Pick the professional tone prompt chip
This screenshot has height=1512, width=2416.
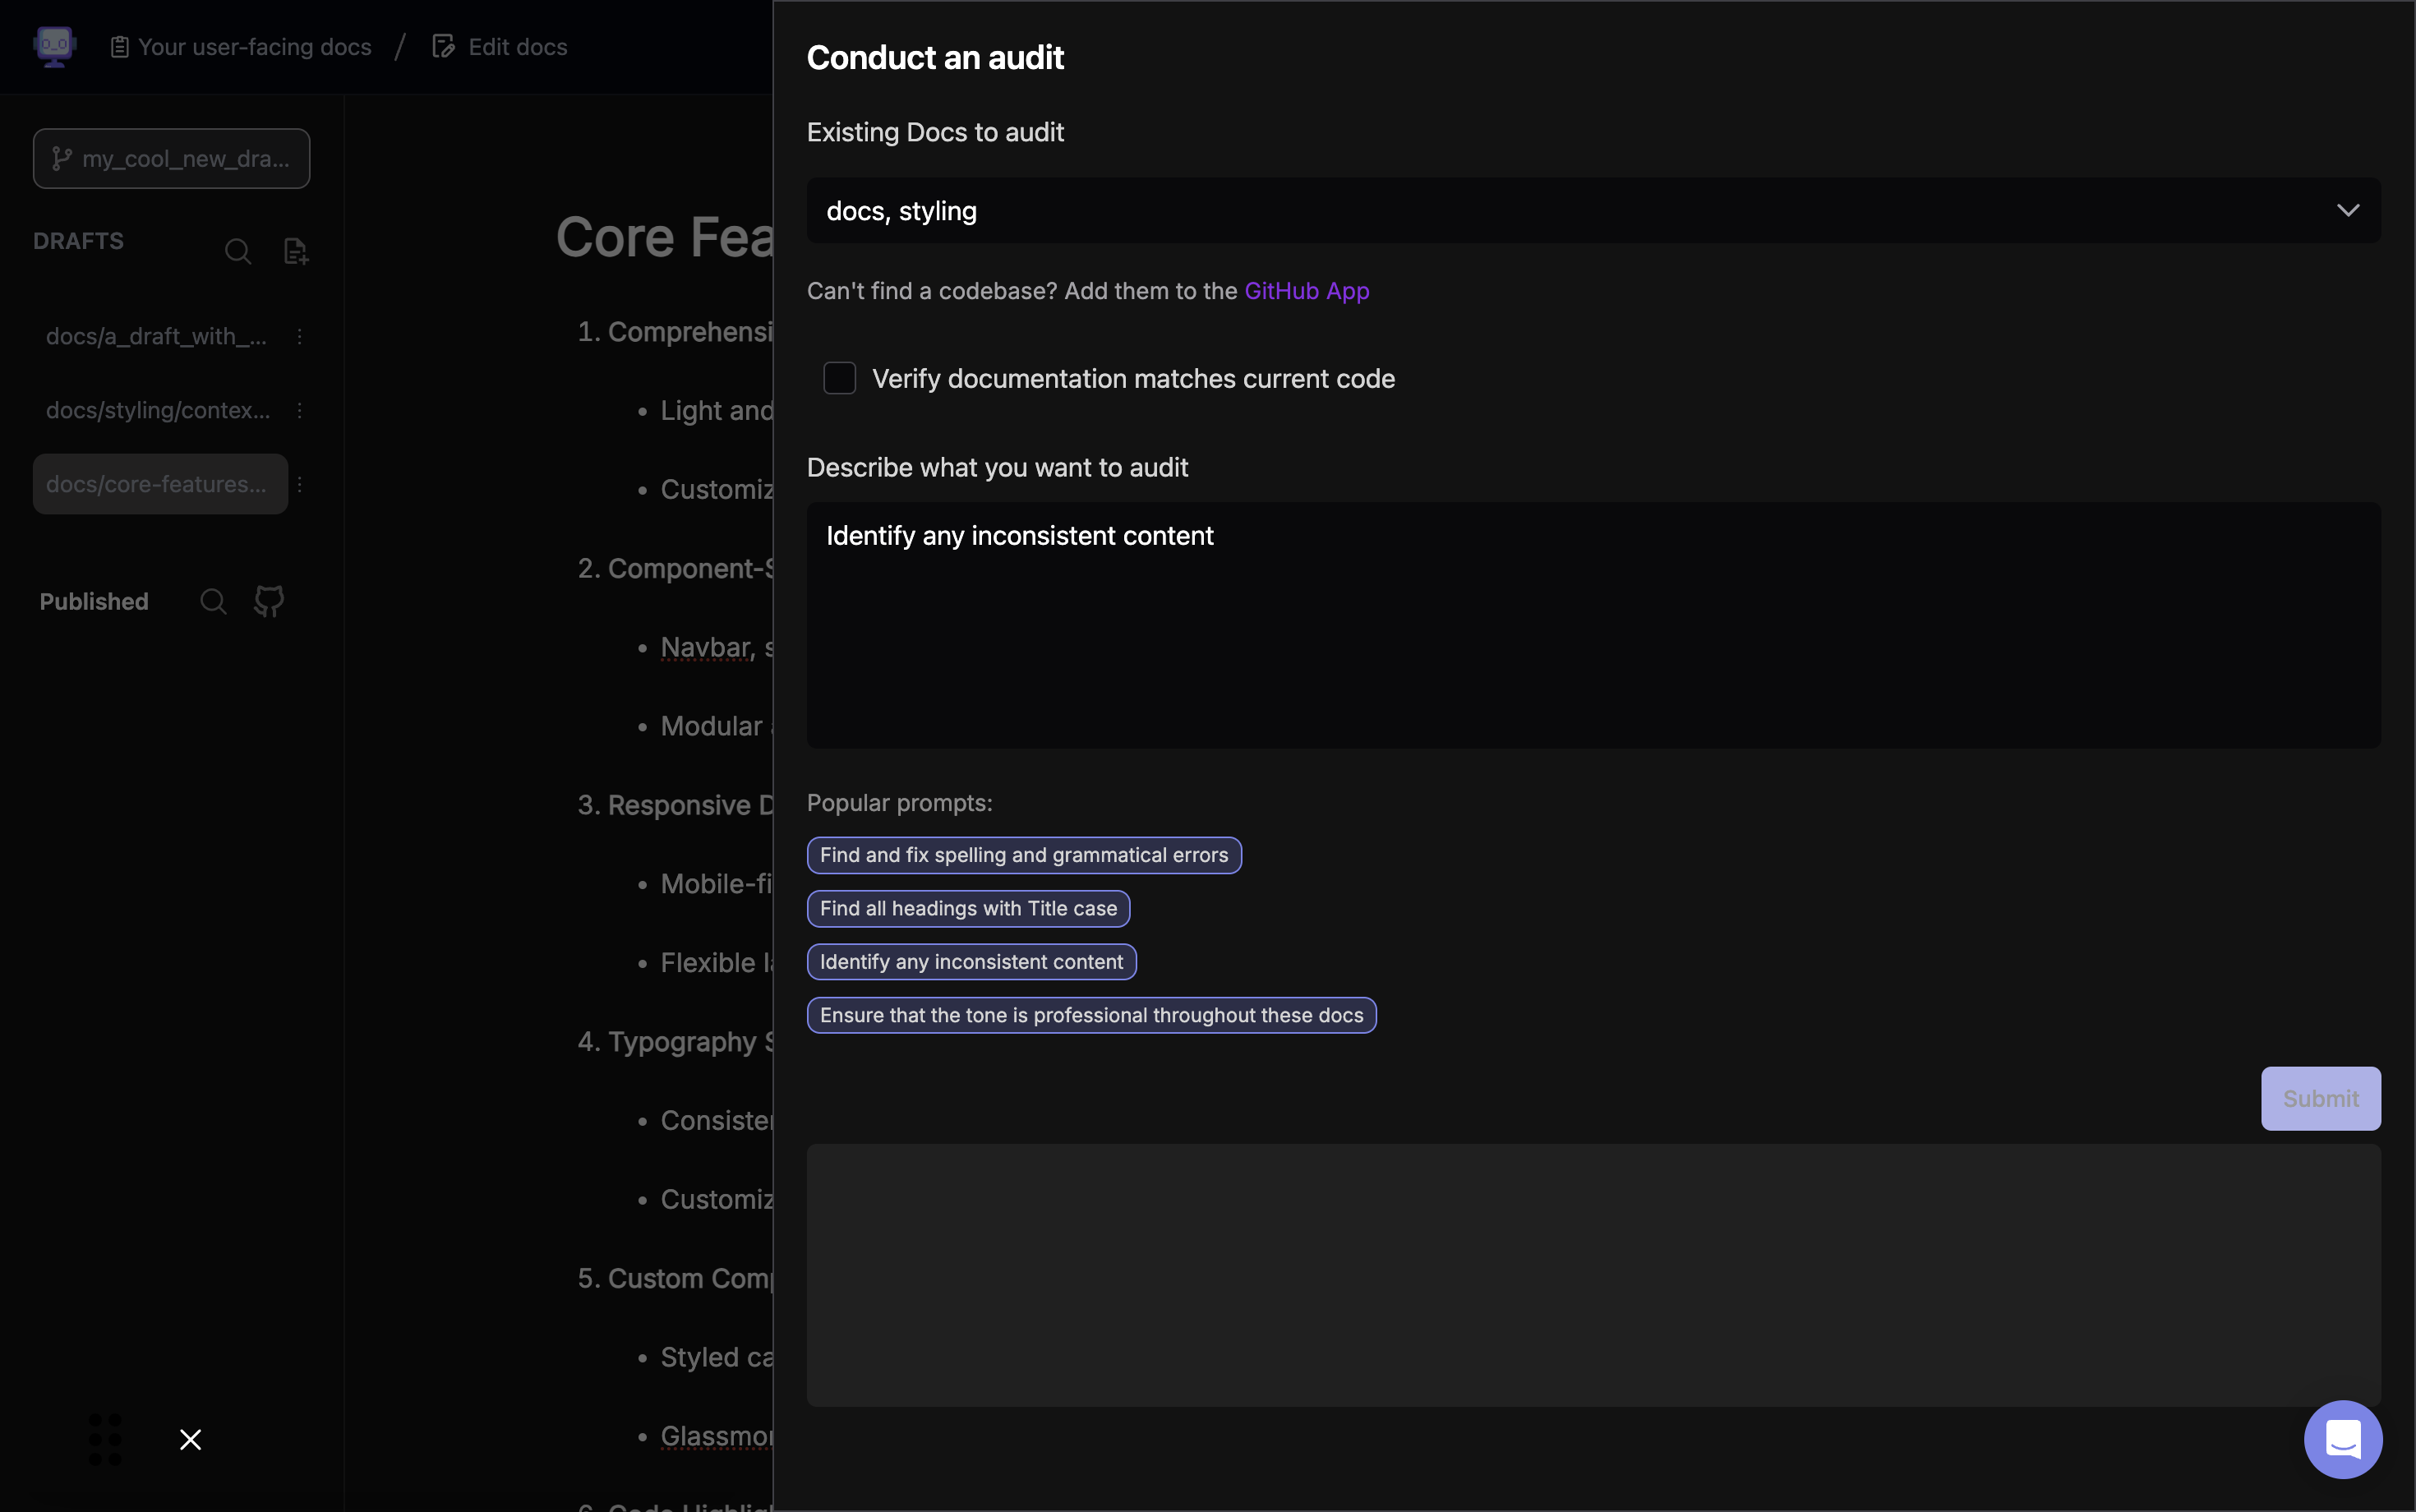tap(1091, 1015)
